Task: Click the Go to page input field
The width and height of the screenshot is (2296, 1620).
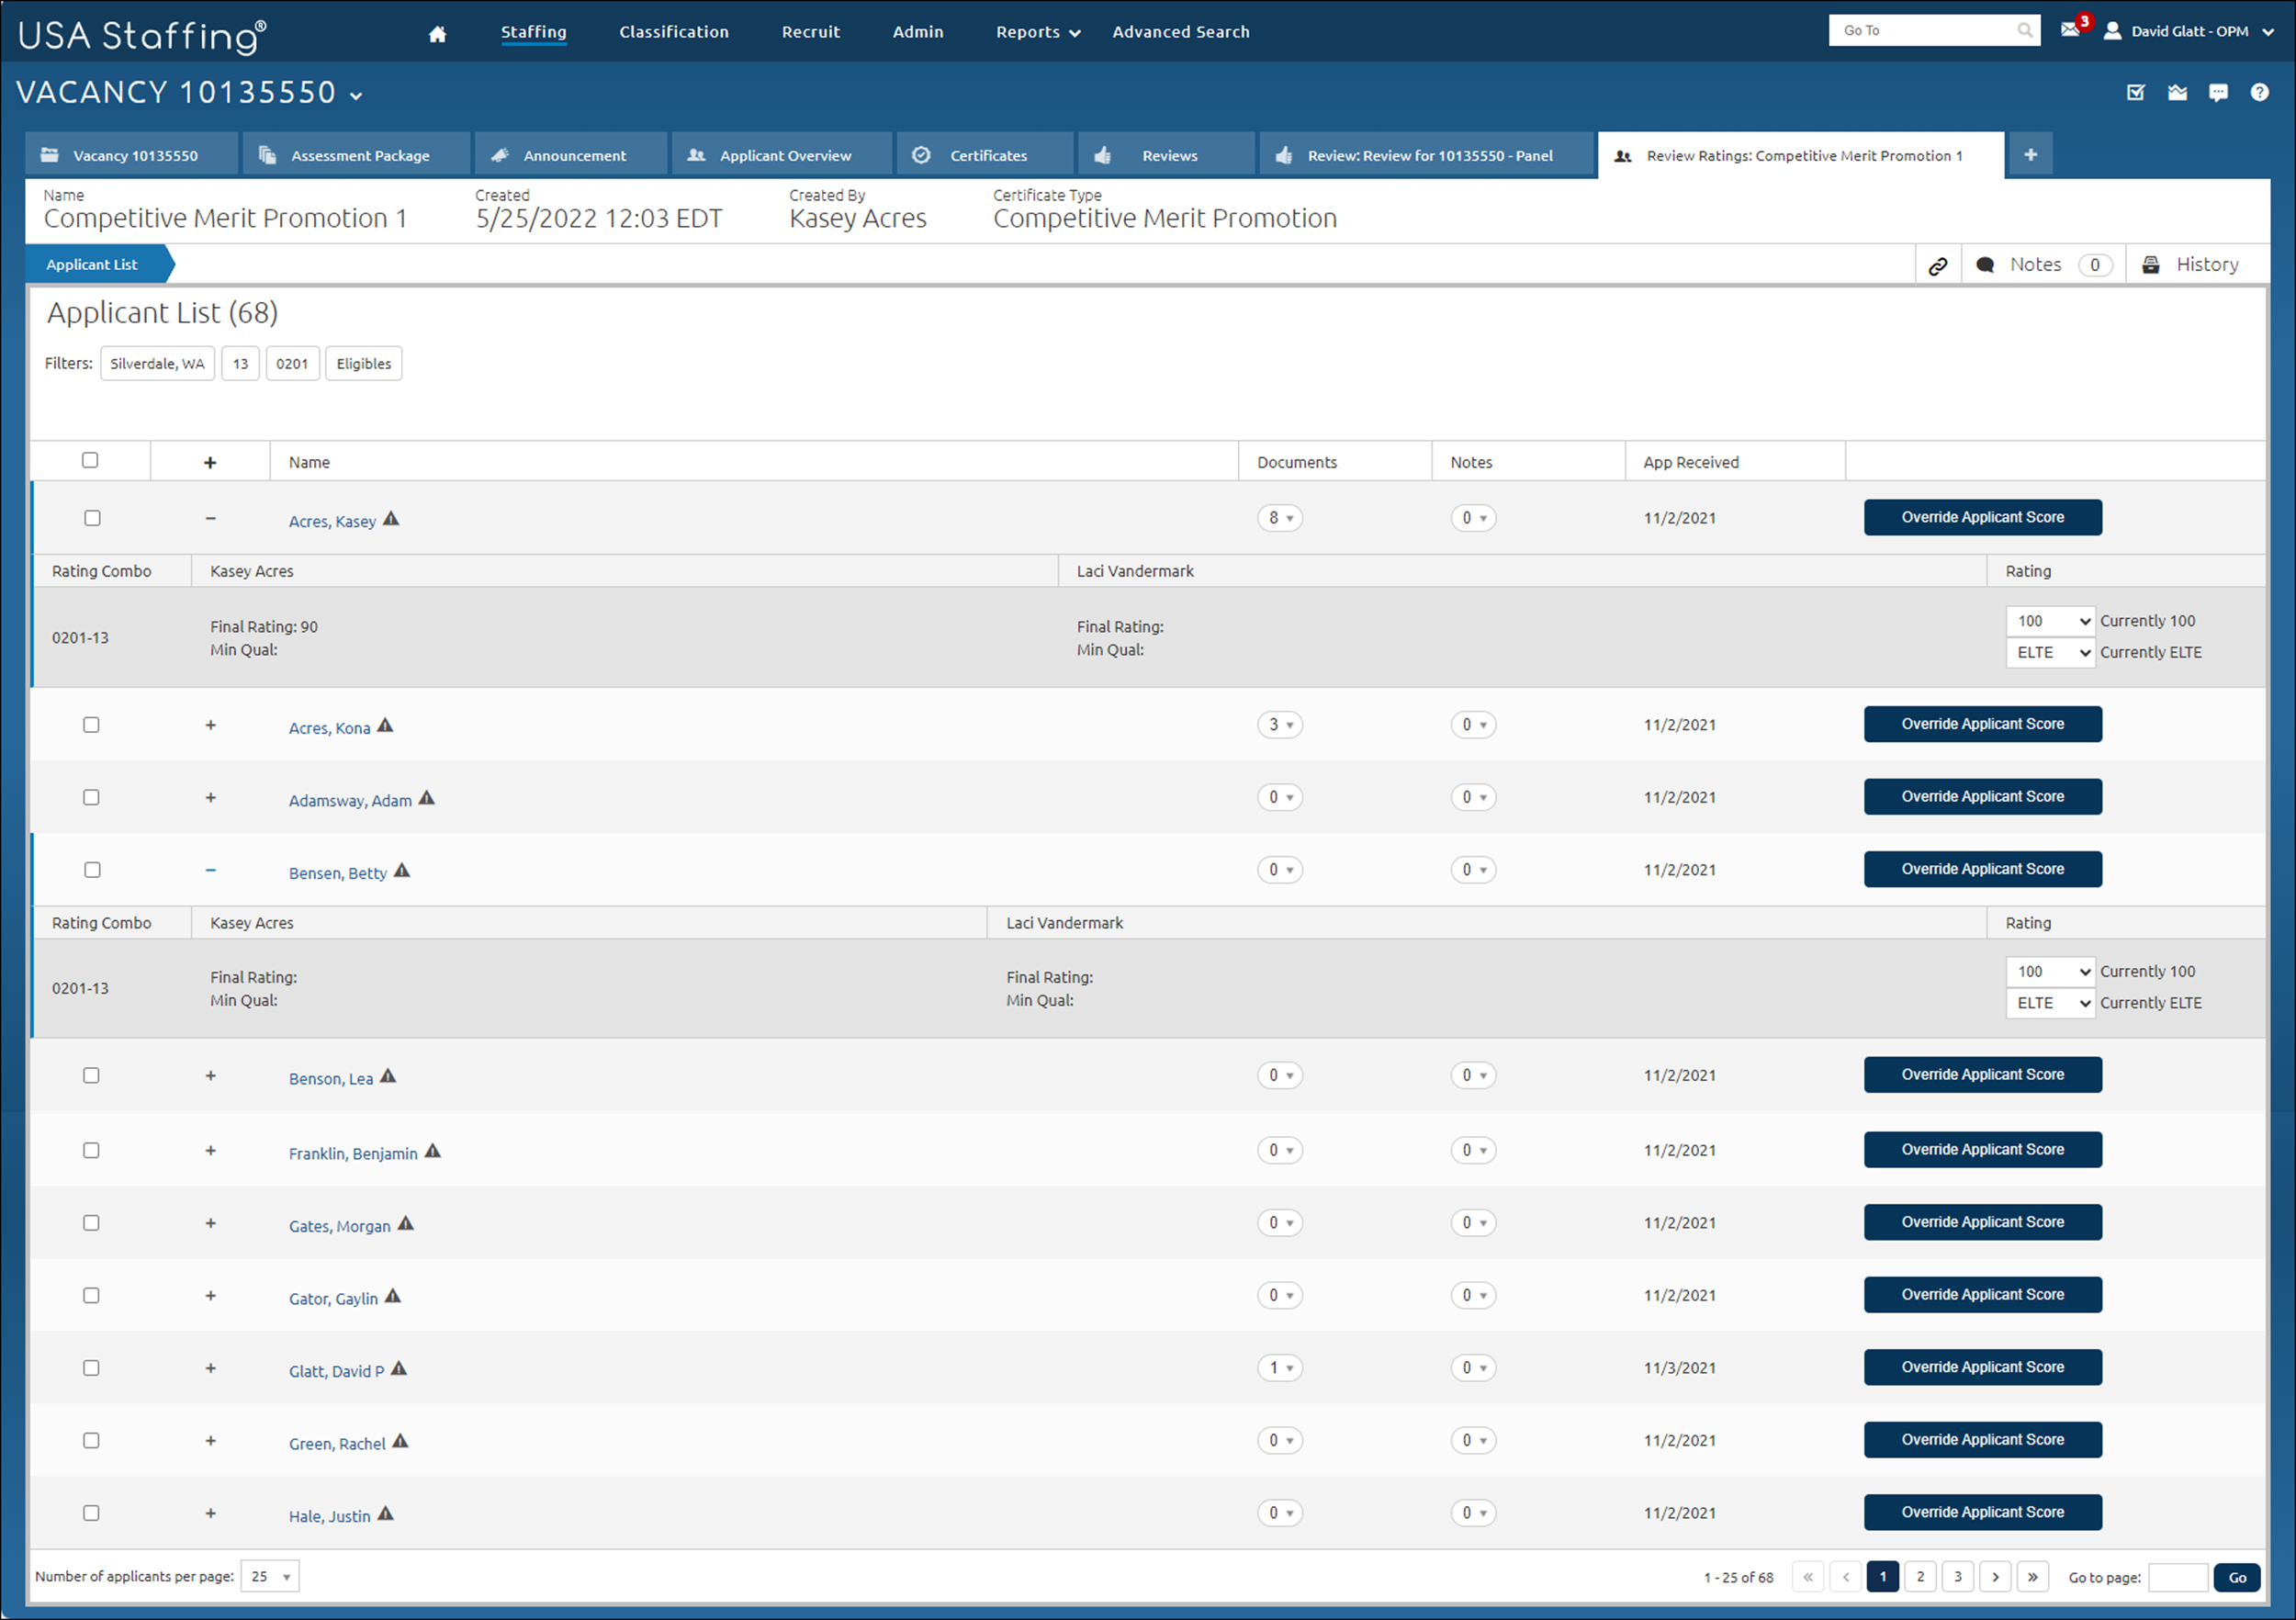Action: coord(2180,1577)
